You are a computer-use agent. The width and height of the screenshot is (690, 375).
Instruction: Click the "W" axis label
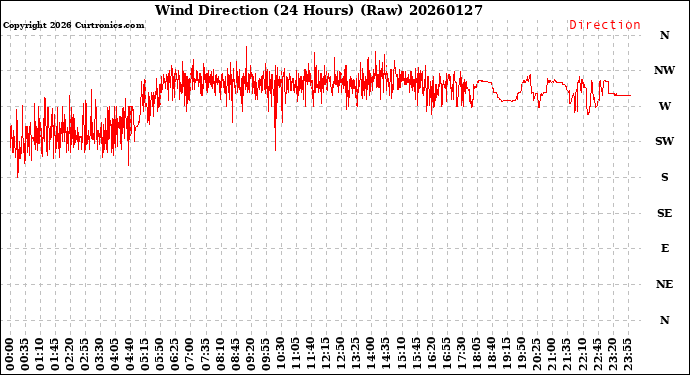pyautogui.click(x=664, y=106)
